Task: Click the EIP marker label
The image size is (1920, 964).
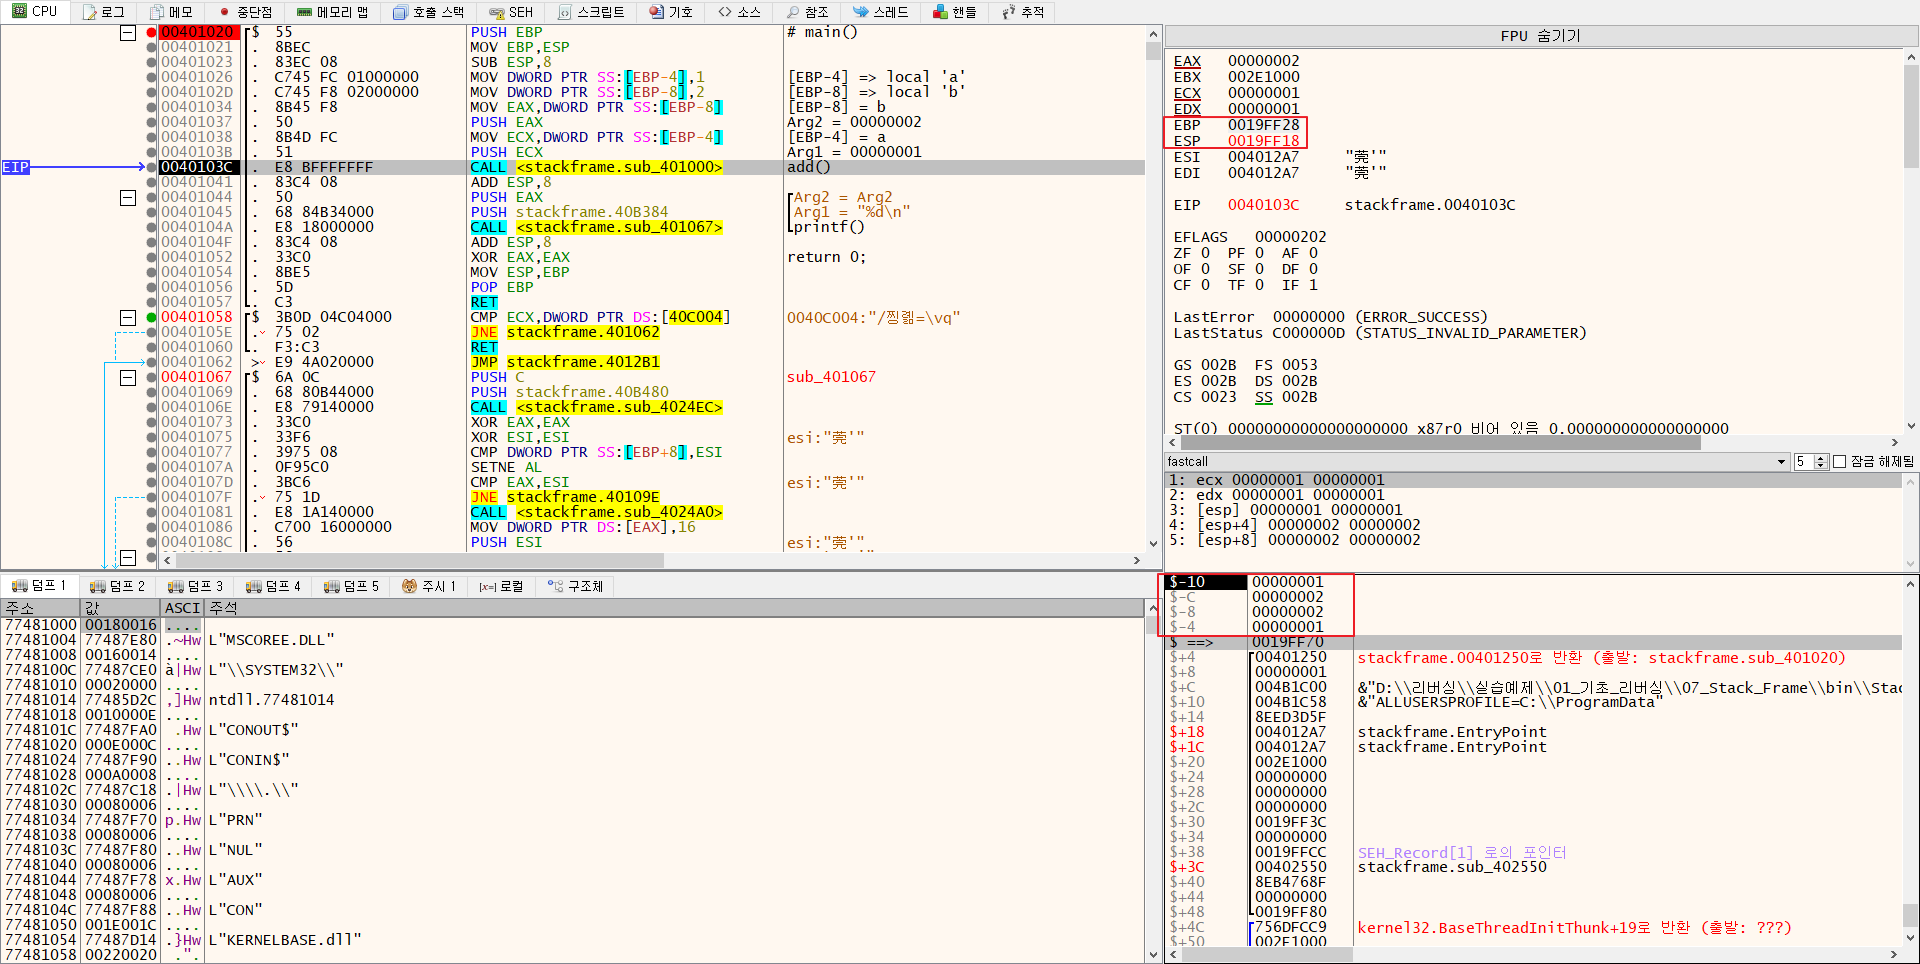Action: (16, 167)
